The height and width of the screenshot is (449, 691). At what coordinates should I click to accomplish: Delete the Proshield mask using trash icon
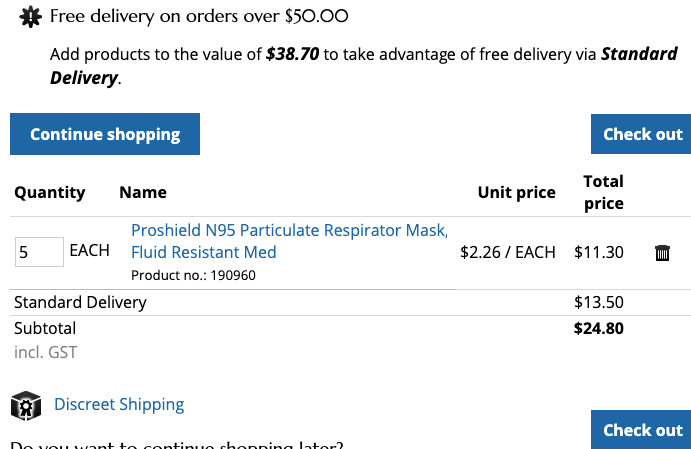coord(661,253)
